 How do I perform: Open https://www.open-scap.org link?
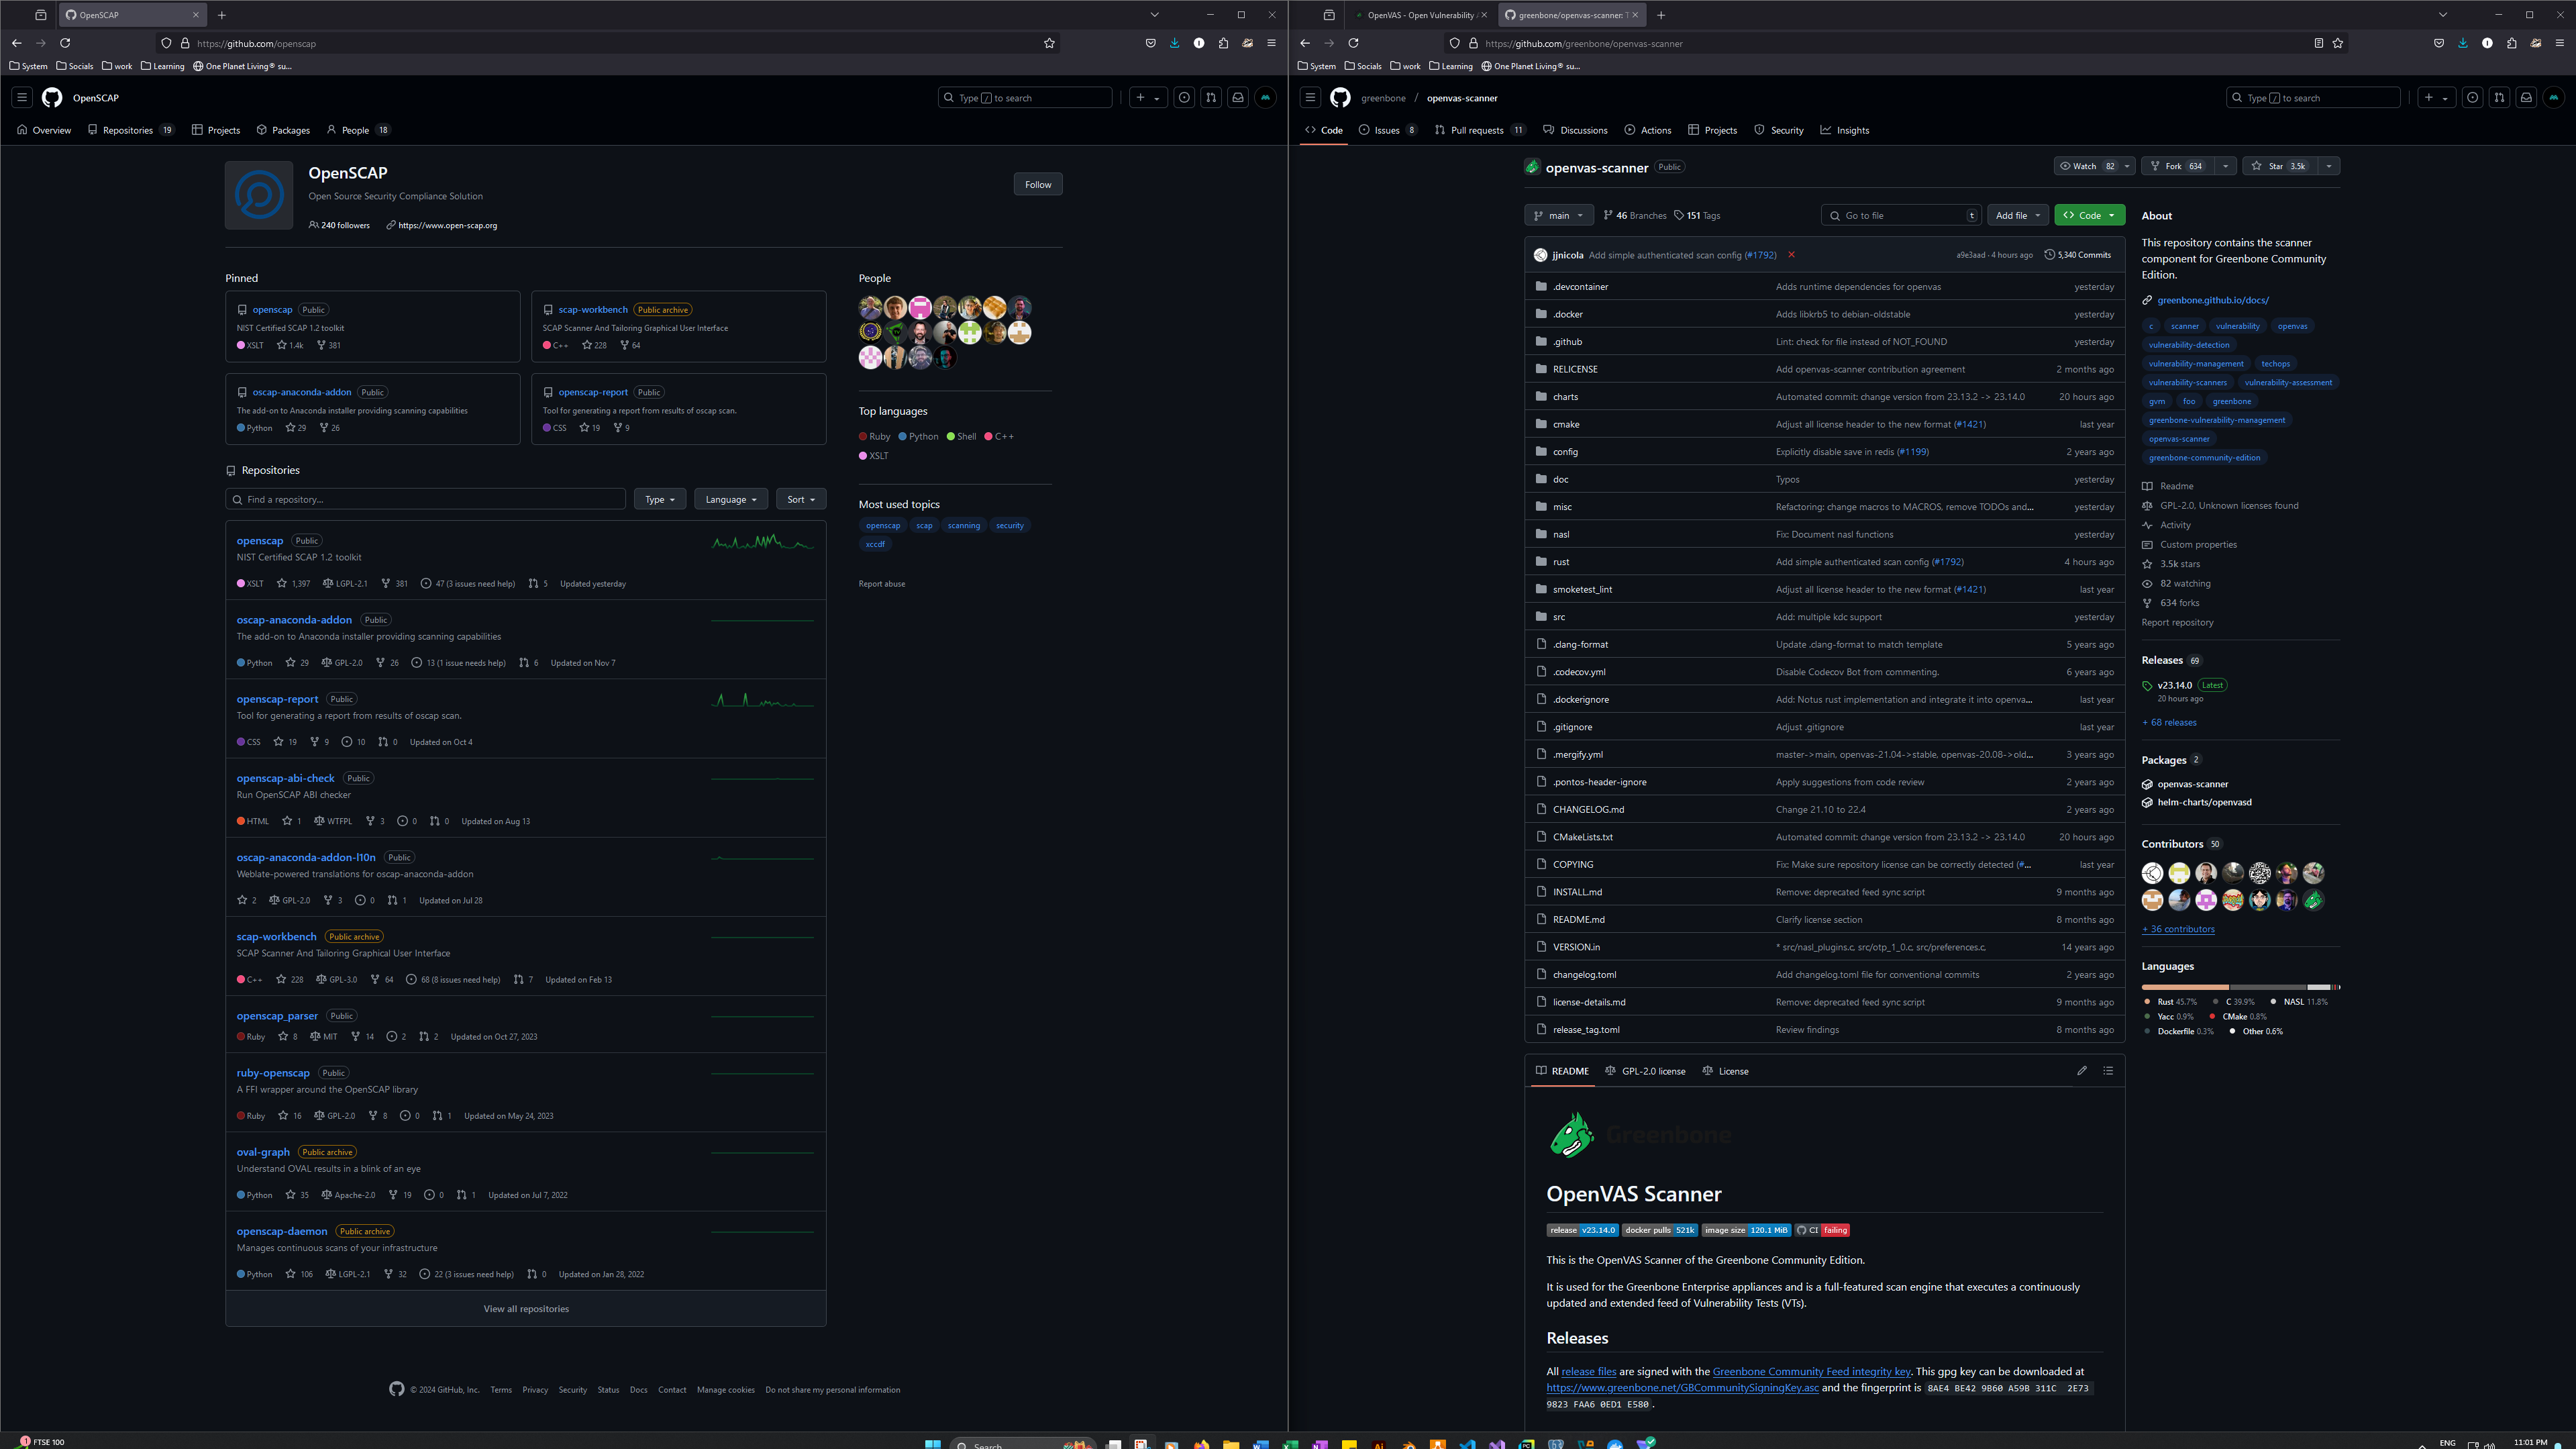click(x=447, y=225)
